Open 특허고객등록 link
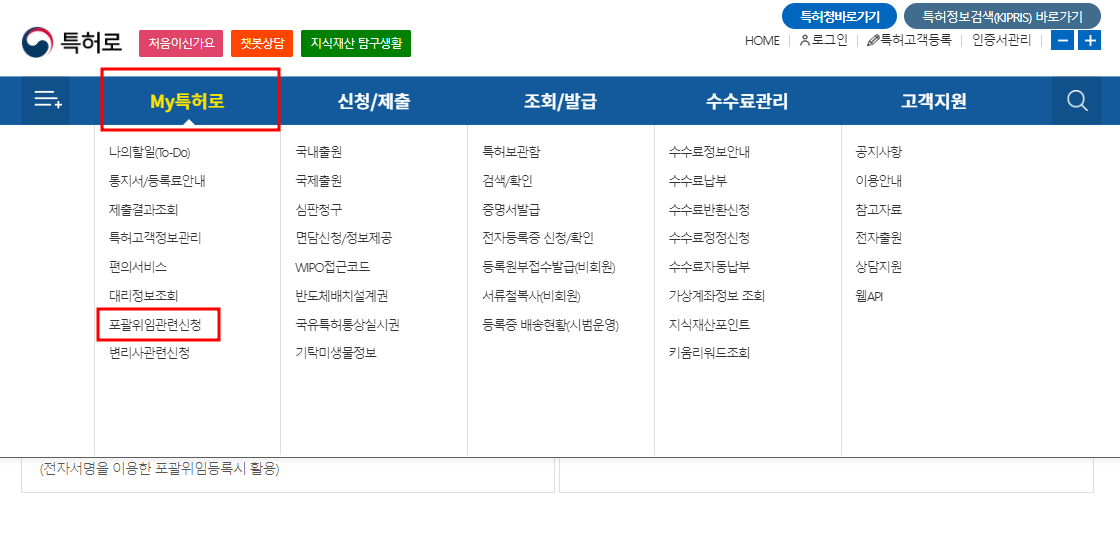1120x559 pixels. pyautogui.click(x=909, y=41)
